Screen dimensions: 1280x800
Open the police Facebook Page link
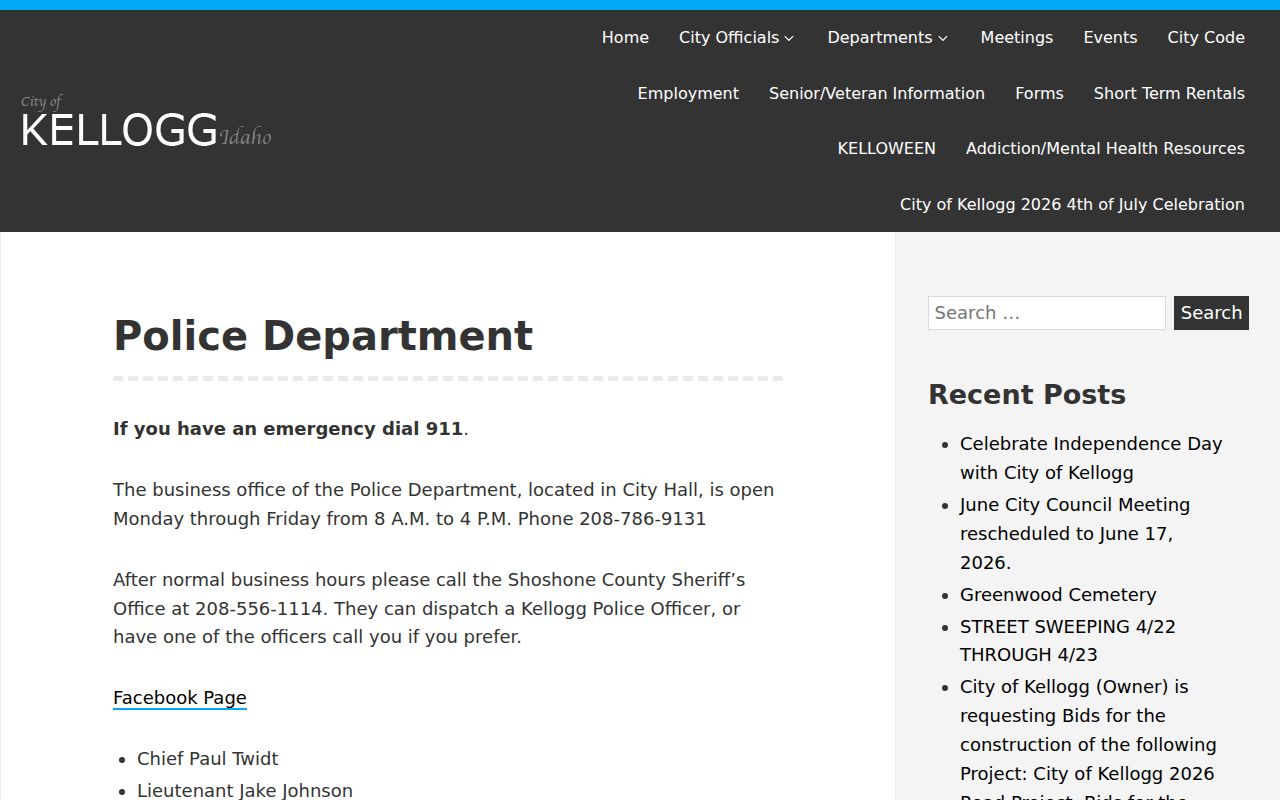click(x=180, y=698)
